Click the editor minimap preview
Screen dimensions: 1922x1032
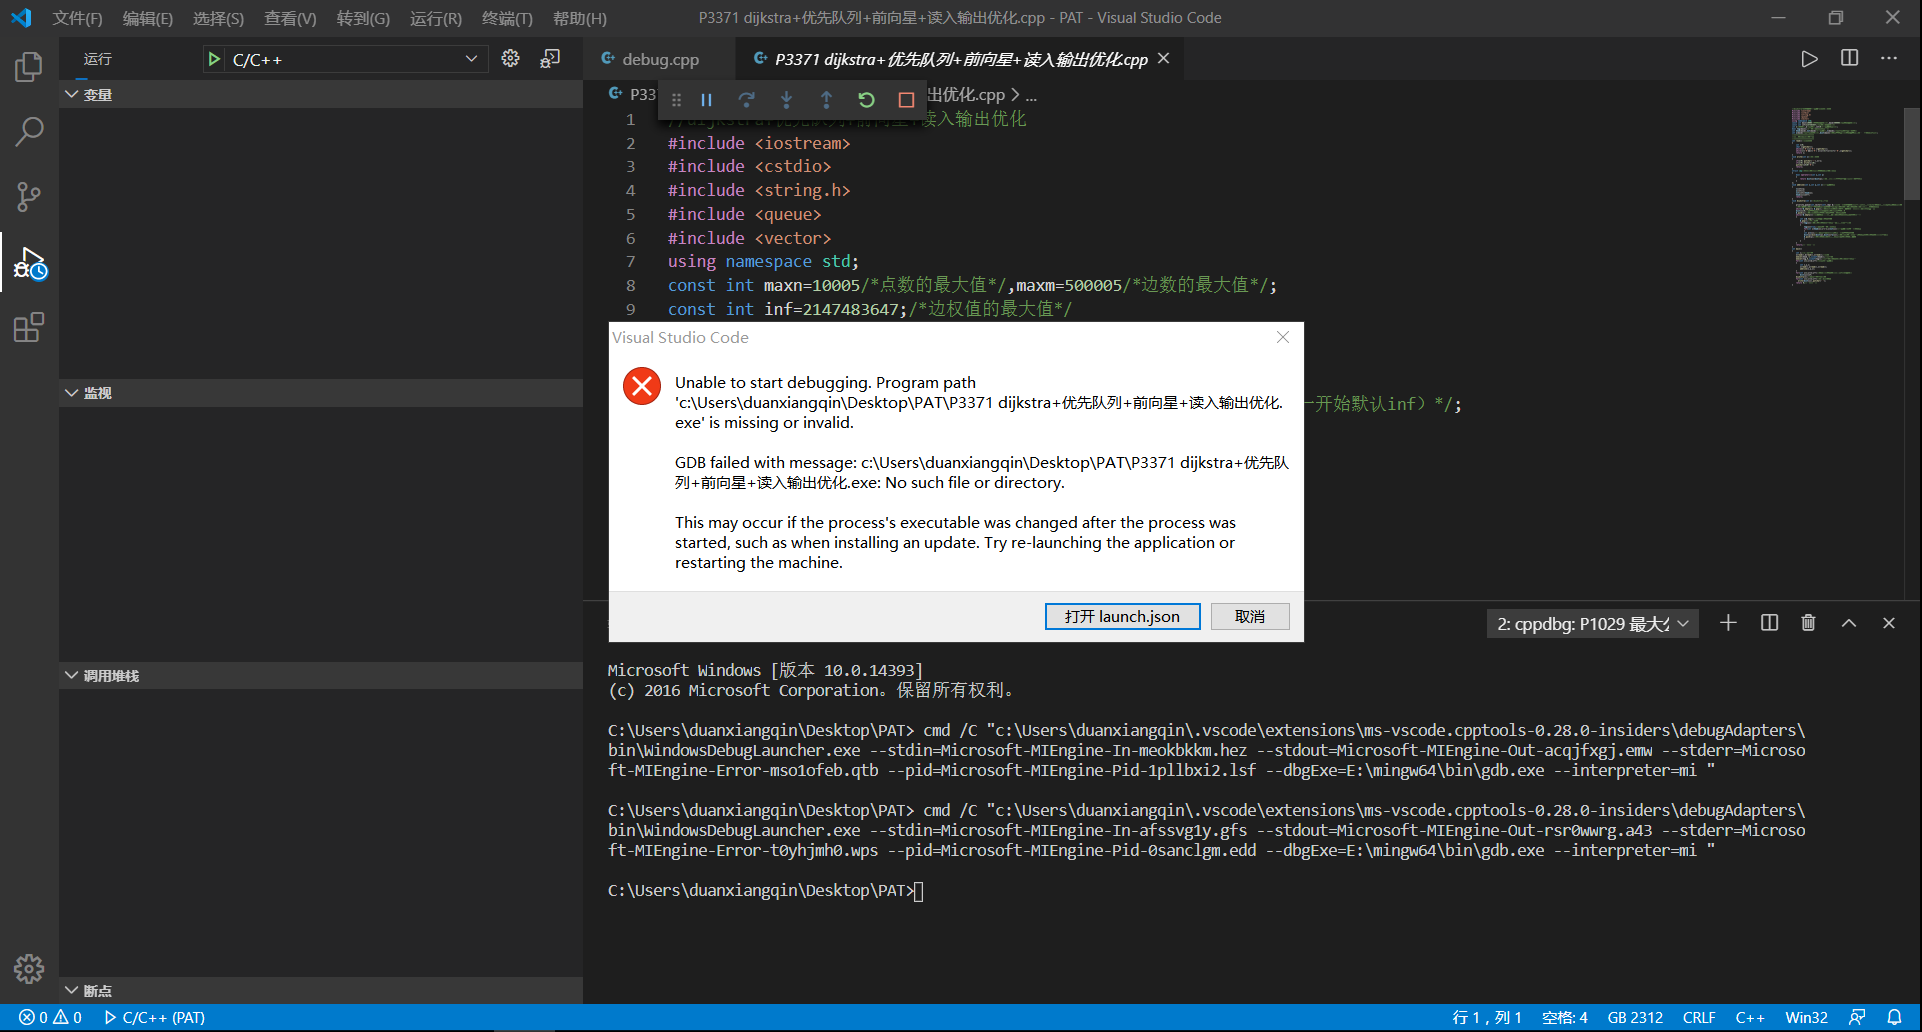[1845, 195]
